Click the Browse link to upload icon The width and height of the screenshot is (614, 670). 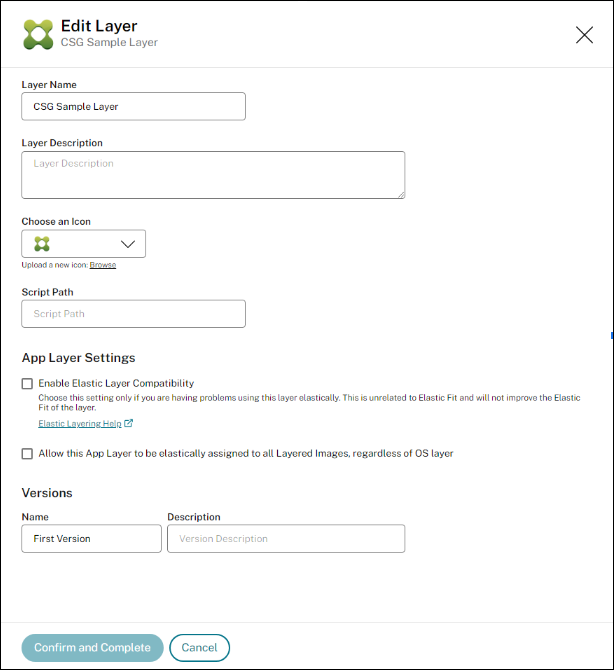tap(103, 265)
